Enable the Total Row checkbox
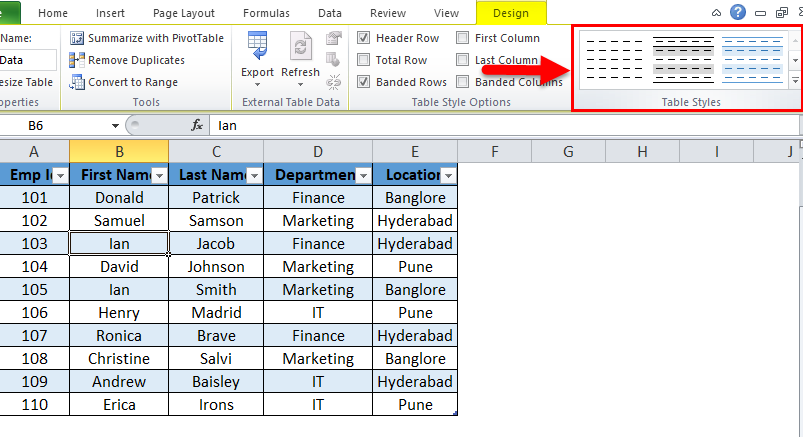 [363, 60]
